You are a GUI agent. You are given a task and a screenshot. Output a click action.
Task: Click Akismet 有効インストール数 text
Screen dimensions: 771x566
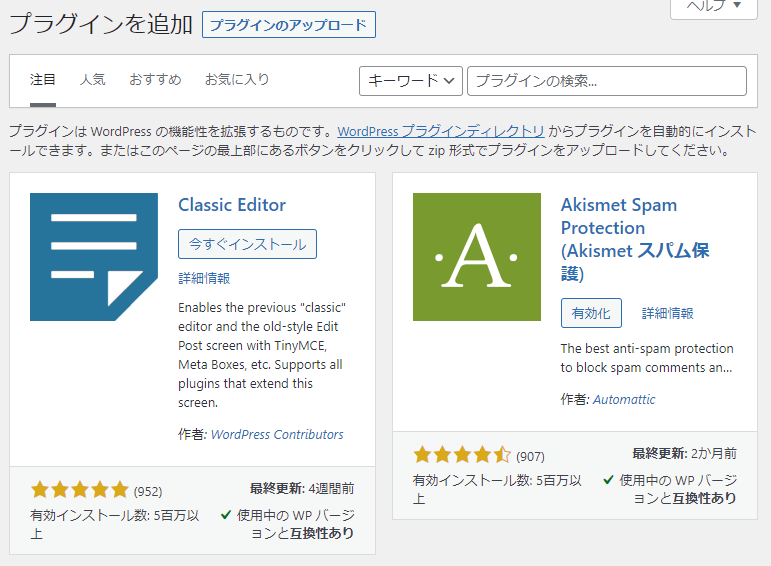(497, 489)
